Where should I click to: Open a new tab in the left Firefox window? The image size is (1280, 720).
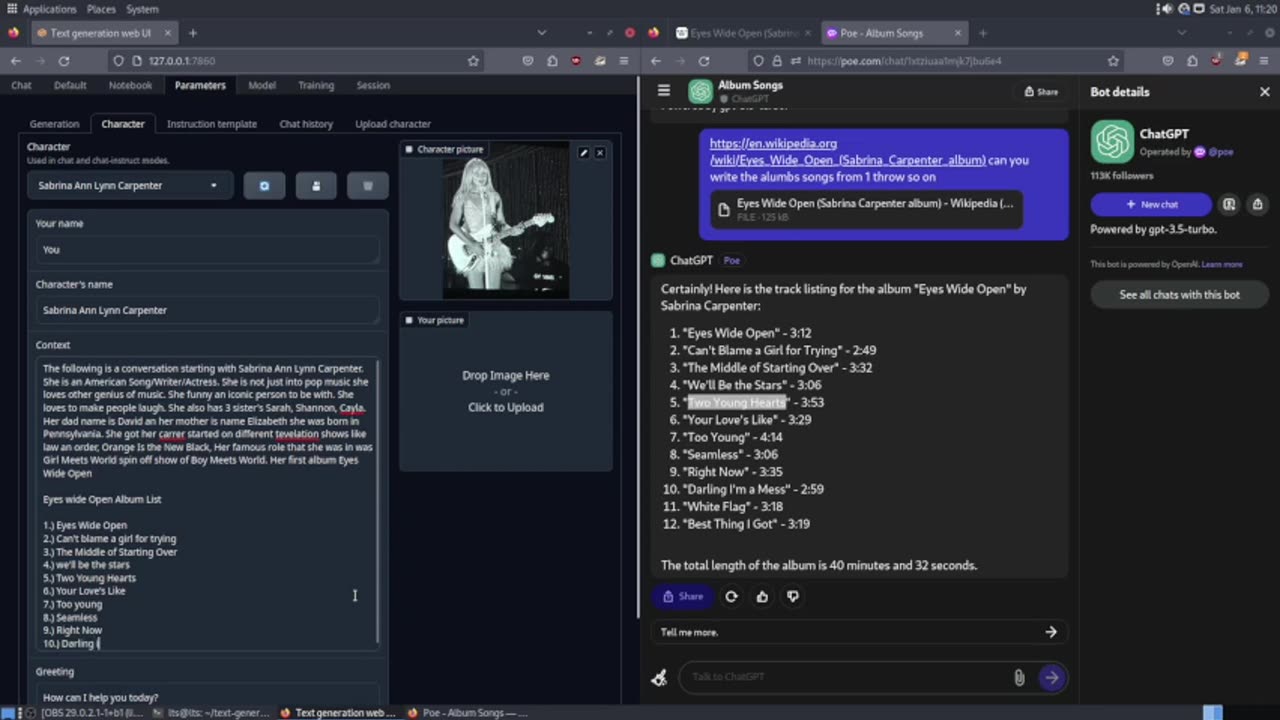[193, 33]
